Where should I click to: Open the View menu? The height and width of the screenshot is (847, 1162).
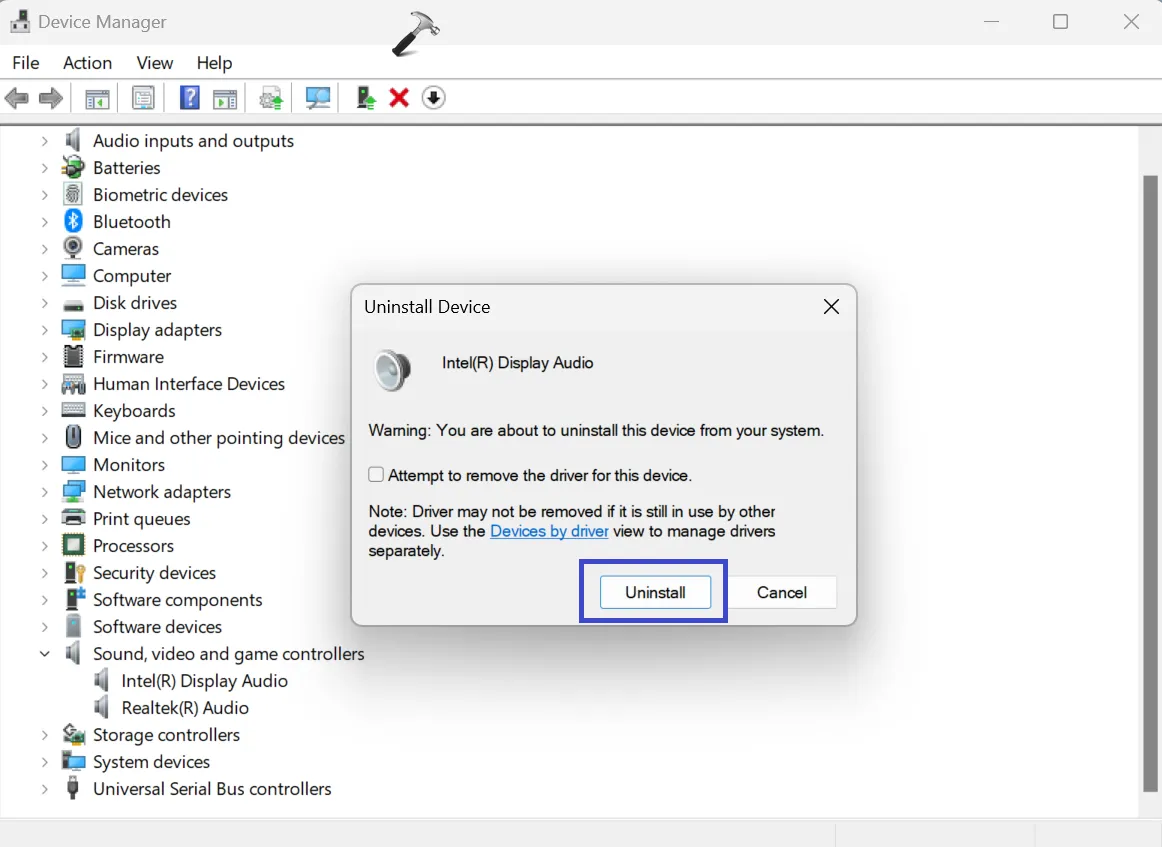pos(154,63)
